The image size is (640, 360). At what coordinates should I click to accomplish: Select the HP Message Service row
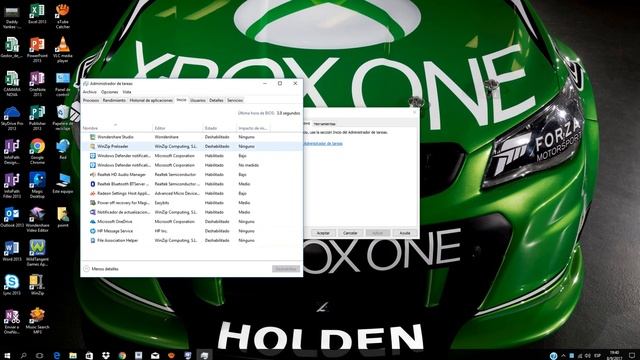(192, 231)
